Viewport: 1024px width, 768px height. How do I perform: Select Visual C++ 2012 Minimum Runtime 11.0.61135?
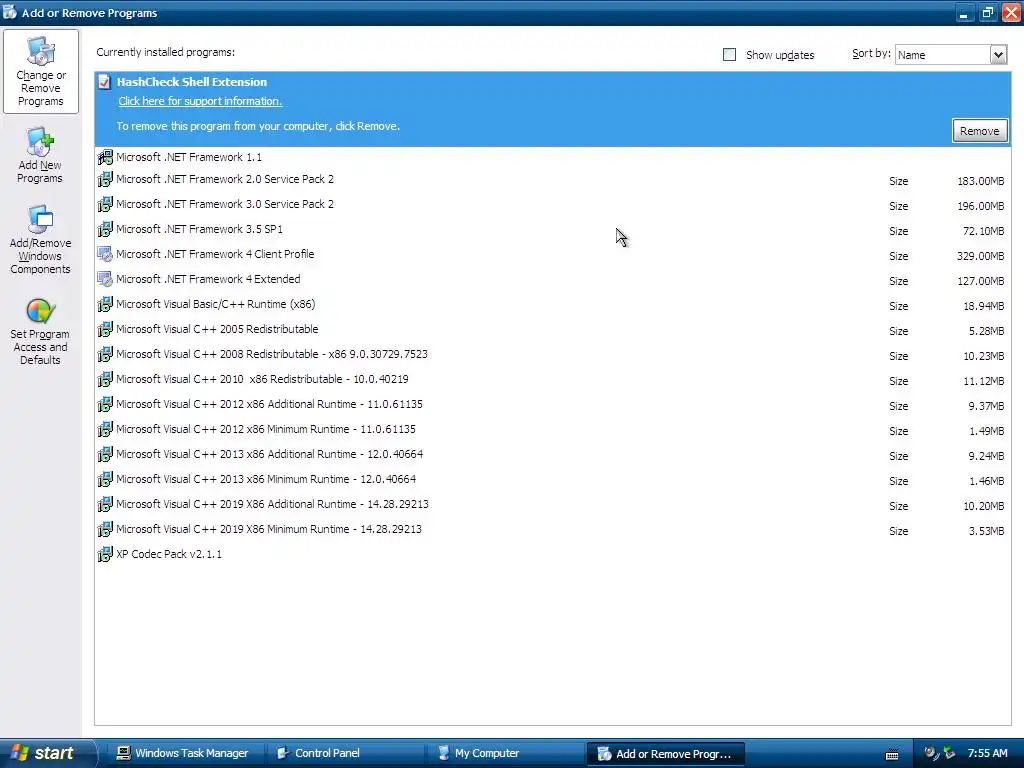coord(552,429)
